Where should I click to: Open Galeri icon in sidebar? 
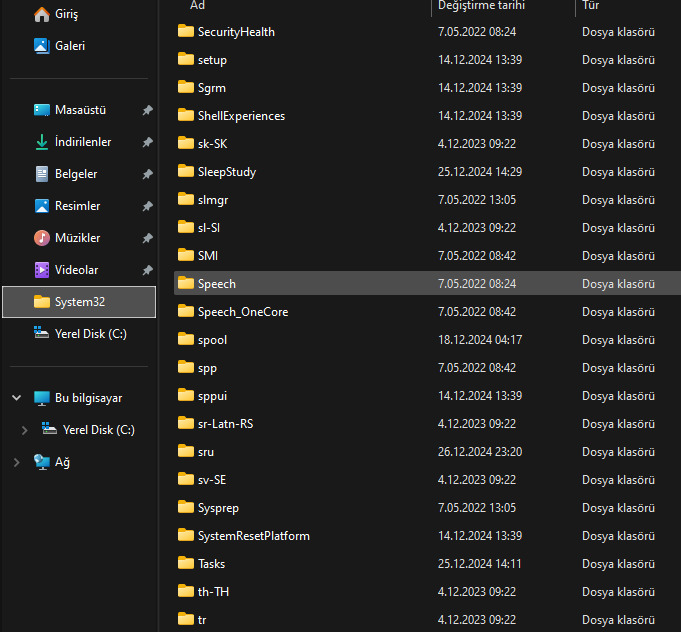point(42,46)
